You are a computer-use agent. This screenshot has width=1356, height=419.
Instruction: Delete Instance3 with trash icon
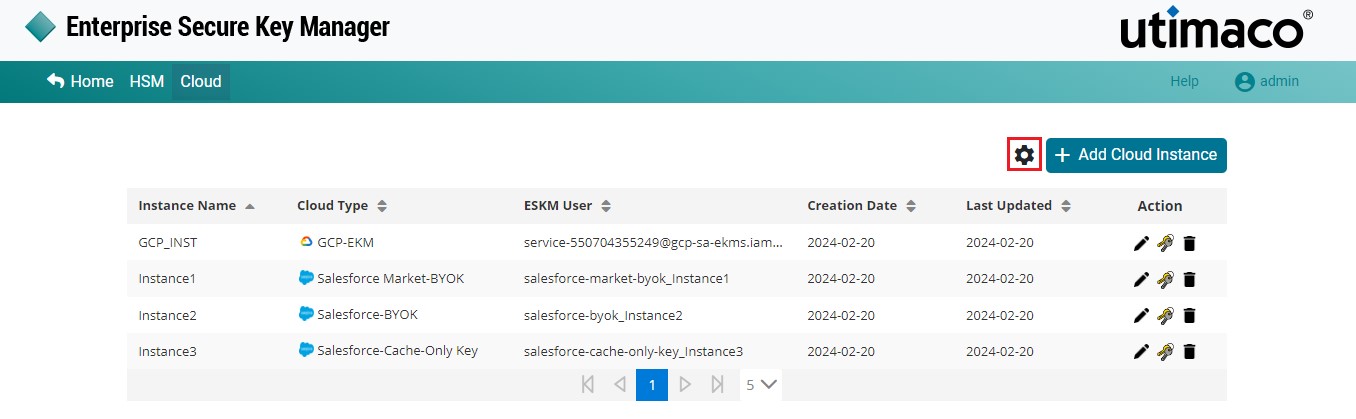[x=1189, y=351]
